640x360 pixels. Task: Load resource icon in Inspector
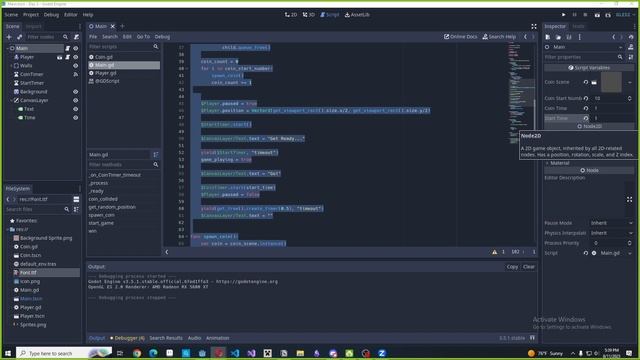click(x=558, y=37)
